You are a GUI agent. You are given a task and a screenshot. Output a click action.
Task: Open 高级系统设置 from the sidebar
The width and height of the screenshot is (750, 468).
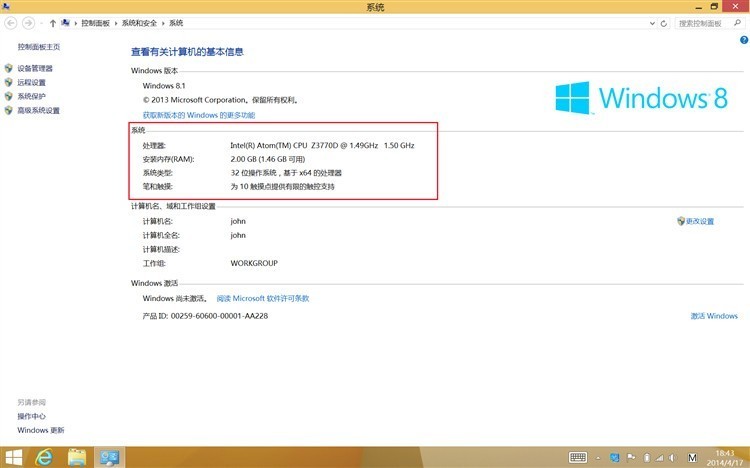click(39, 111)
